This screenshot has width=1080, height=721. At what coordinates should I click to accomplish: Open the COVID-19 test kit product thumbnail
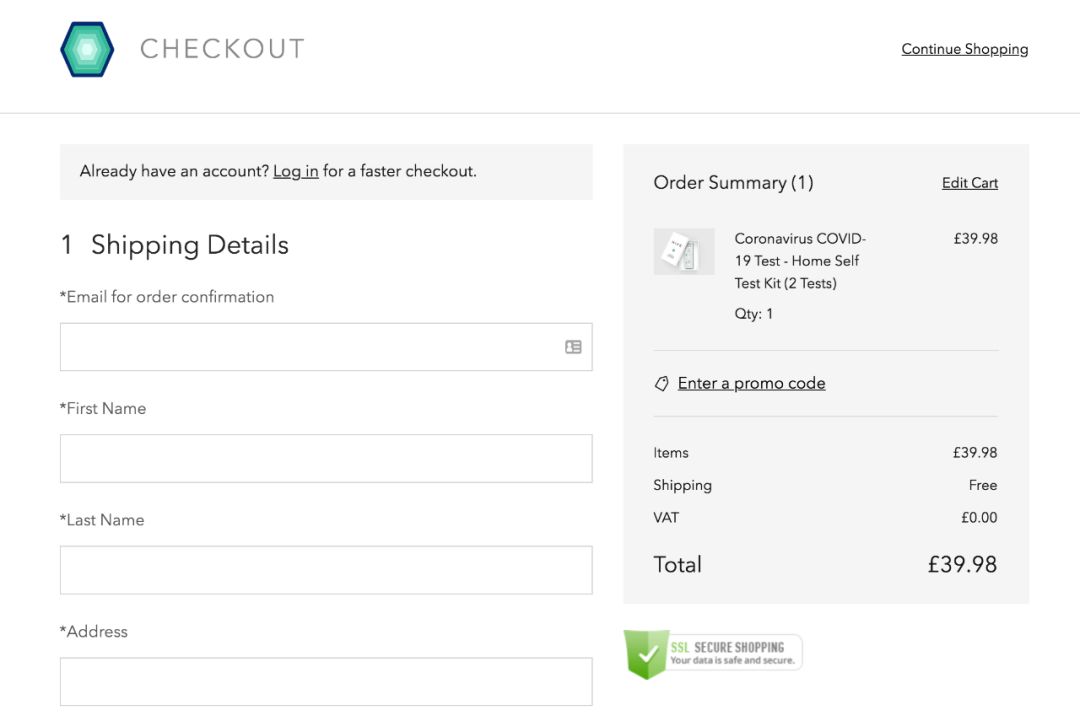pos(684,252)
